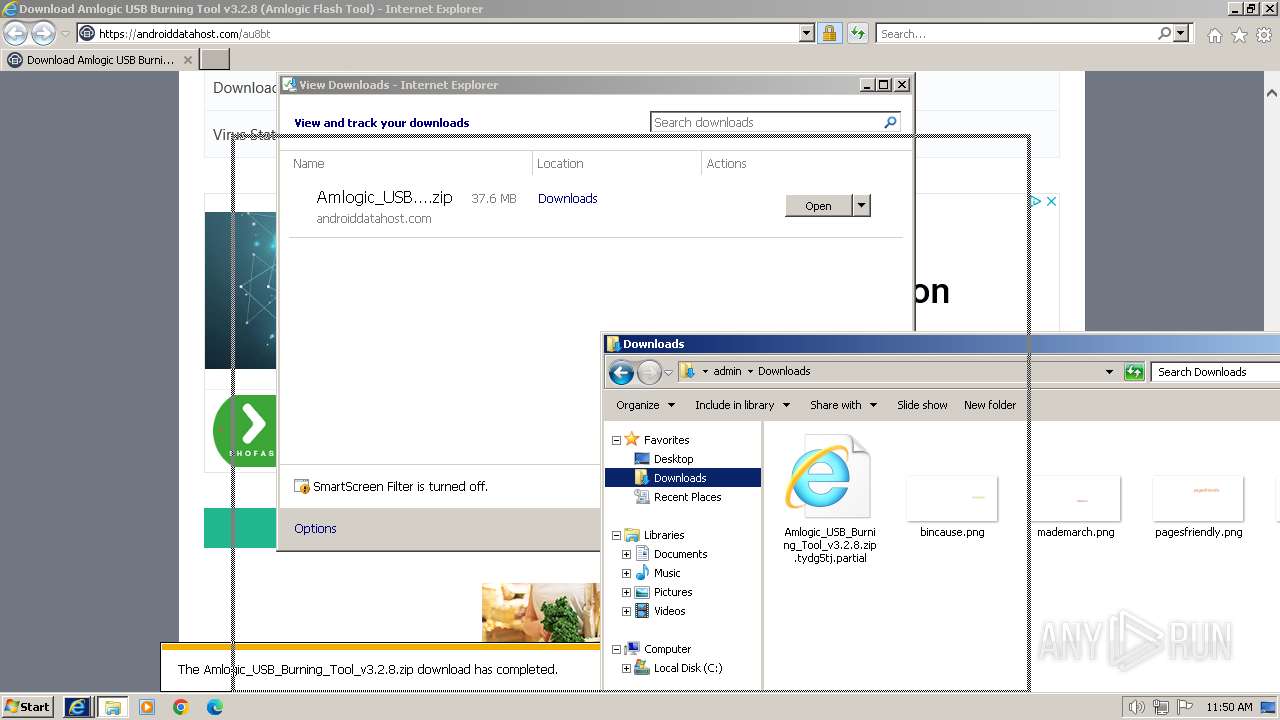
Task: Click File Explorer taskbar icon
Action: pyautogui.click(x=112, y=707)
